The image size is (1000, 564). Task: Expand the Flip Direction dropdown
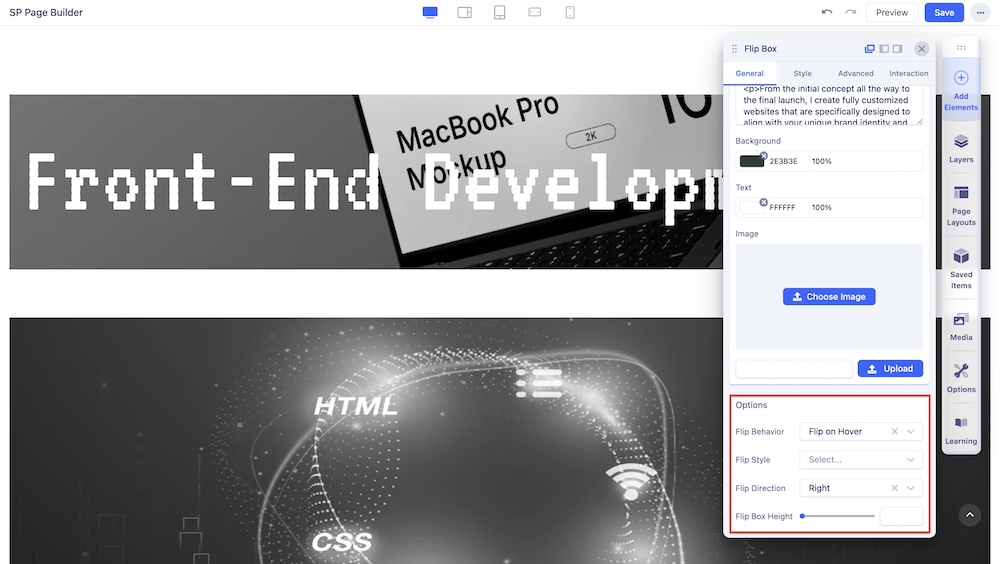tap(910, 488)
